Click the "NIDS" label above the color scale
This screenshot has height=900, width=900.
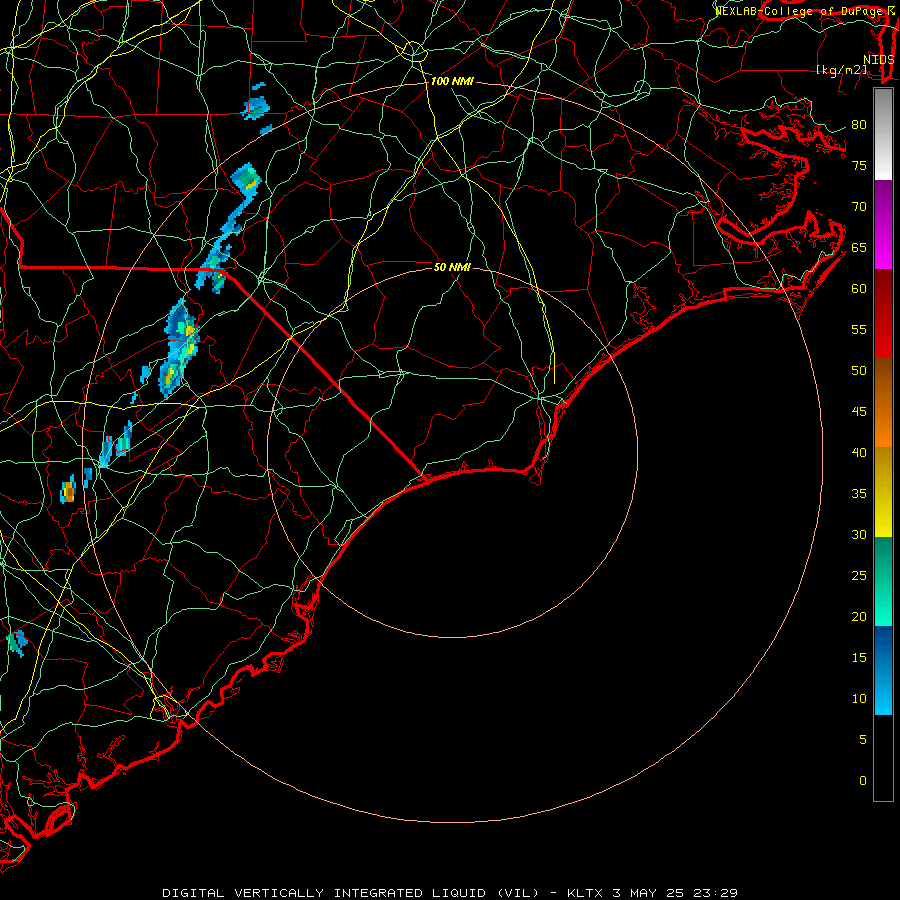[x=878, y=59]
